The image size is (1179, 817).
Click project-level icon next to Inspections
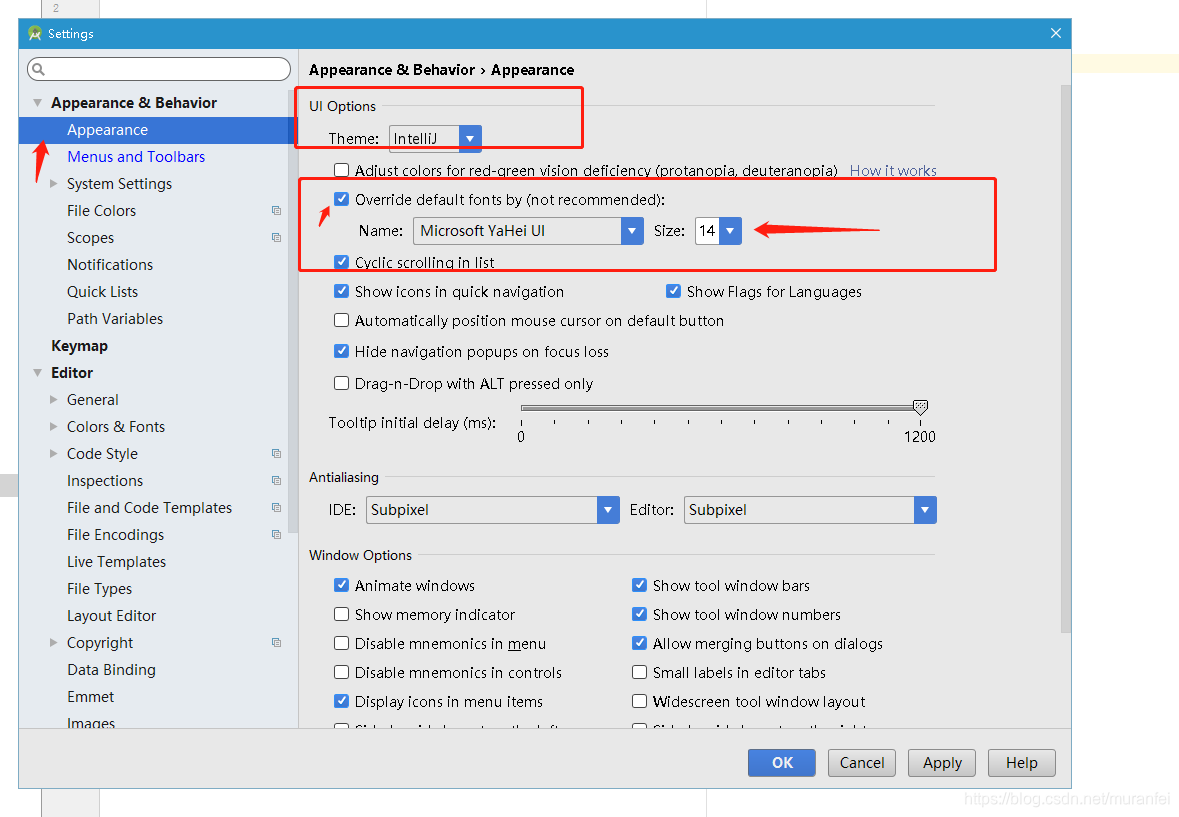click(x=277, y=480)
